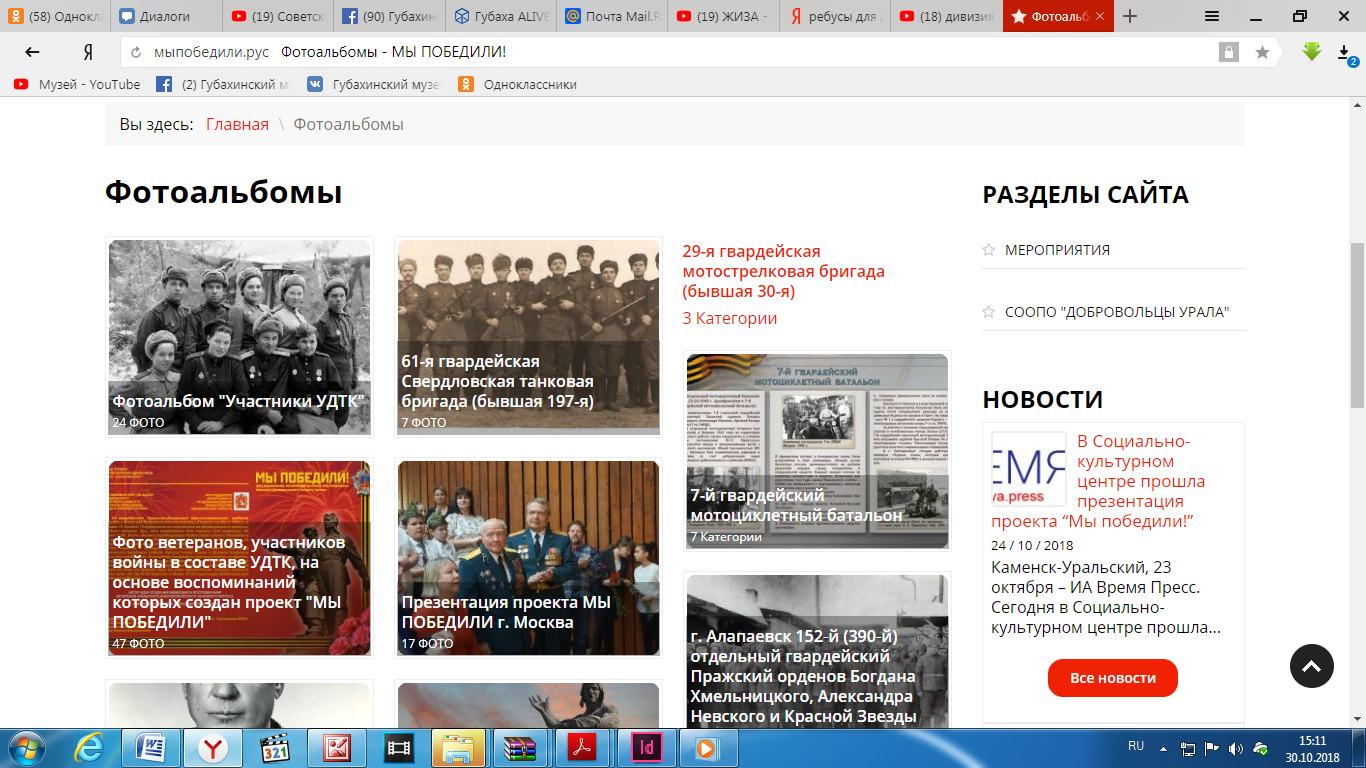Open the film strip video app in taskbar
Viewport: 1366px width, 768px height.
pos(399,748)
